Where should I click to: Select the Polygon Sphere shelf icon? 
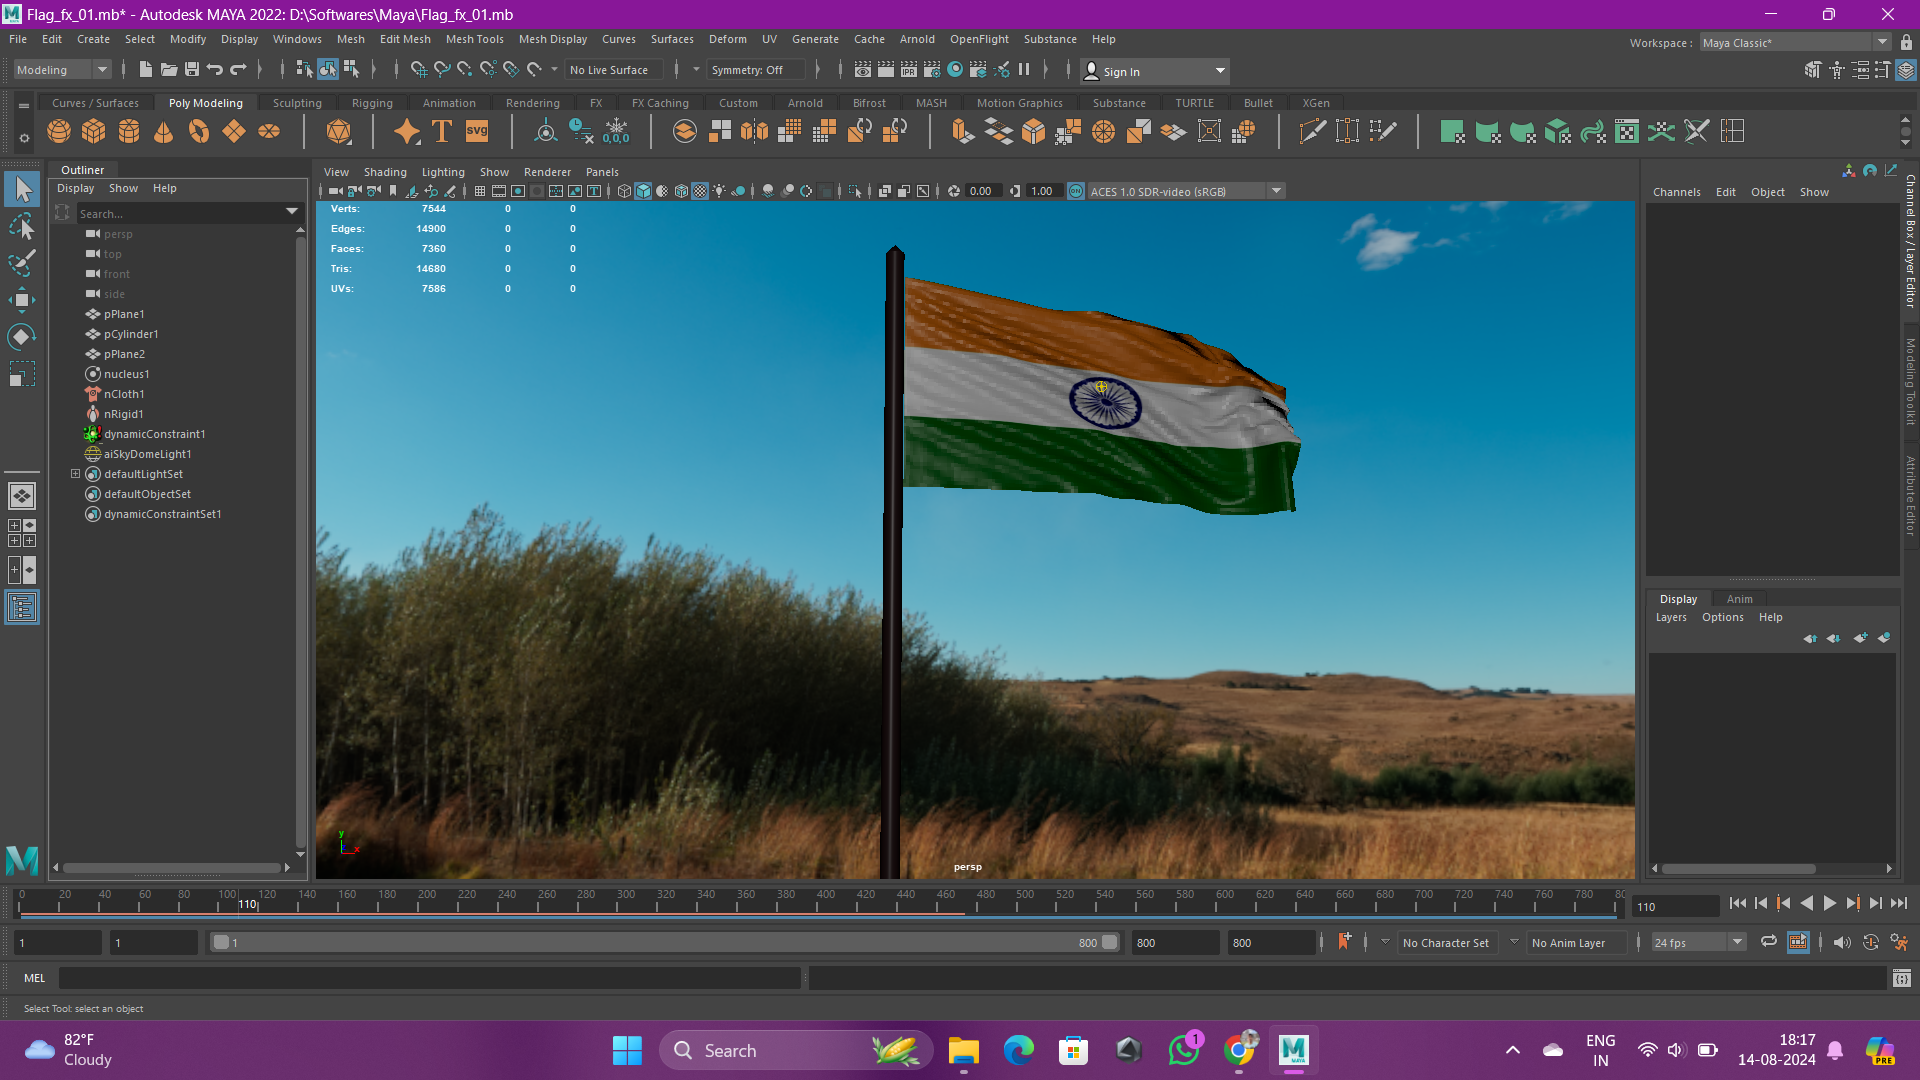pyautogui.click(x=59, y=131)
